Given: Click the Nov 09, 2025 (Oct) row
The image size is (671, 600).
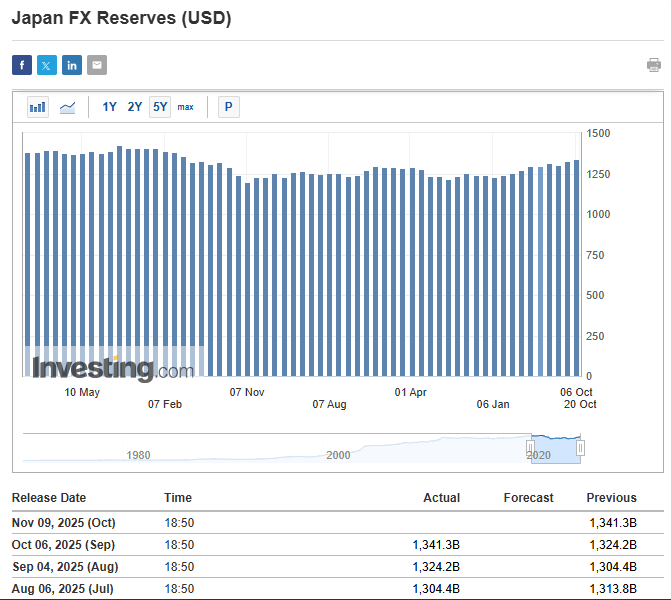Looking at the screenshot, I should point(64,522).
